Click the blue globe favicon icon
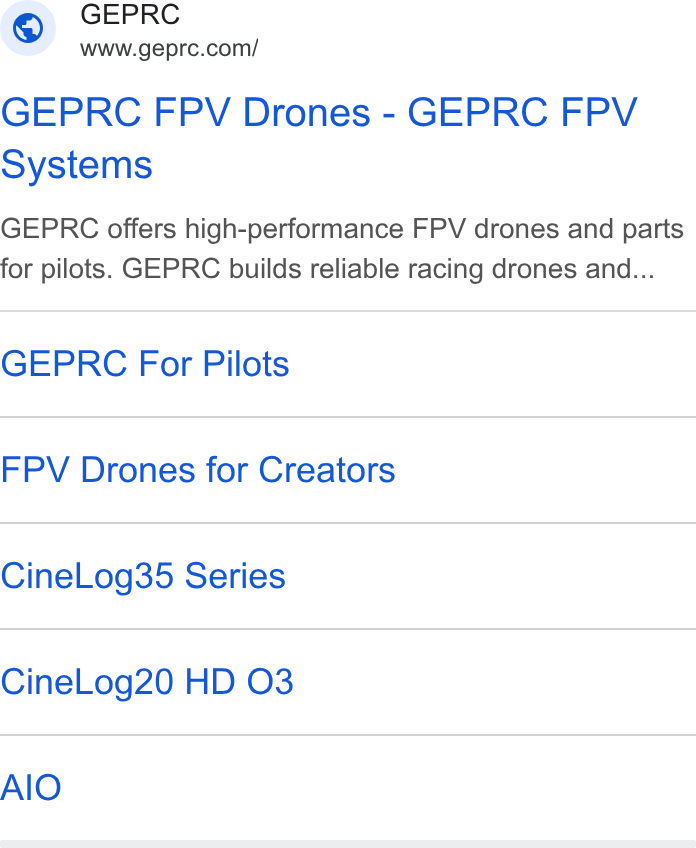 tap(28, 28)
